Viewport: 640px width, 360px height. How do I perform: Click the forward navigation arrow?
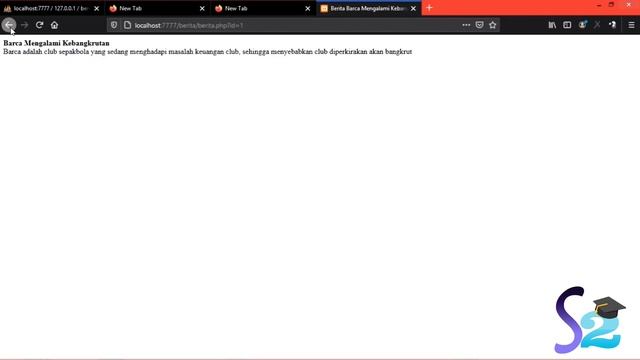24,25
